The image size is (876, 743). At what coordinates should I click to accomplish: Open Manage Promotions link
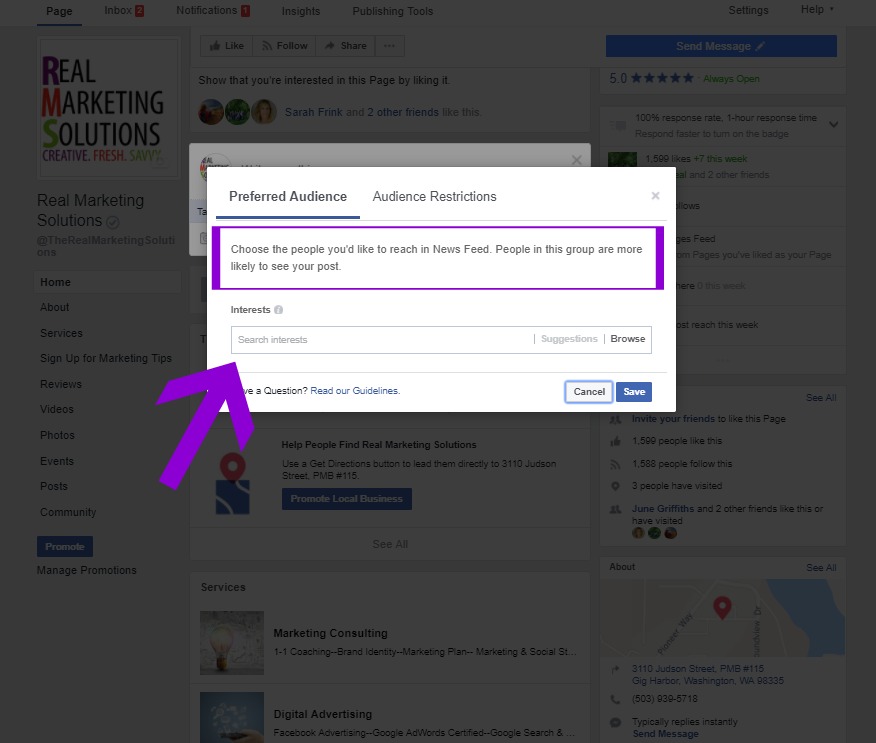(x=87, y=570)
